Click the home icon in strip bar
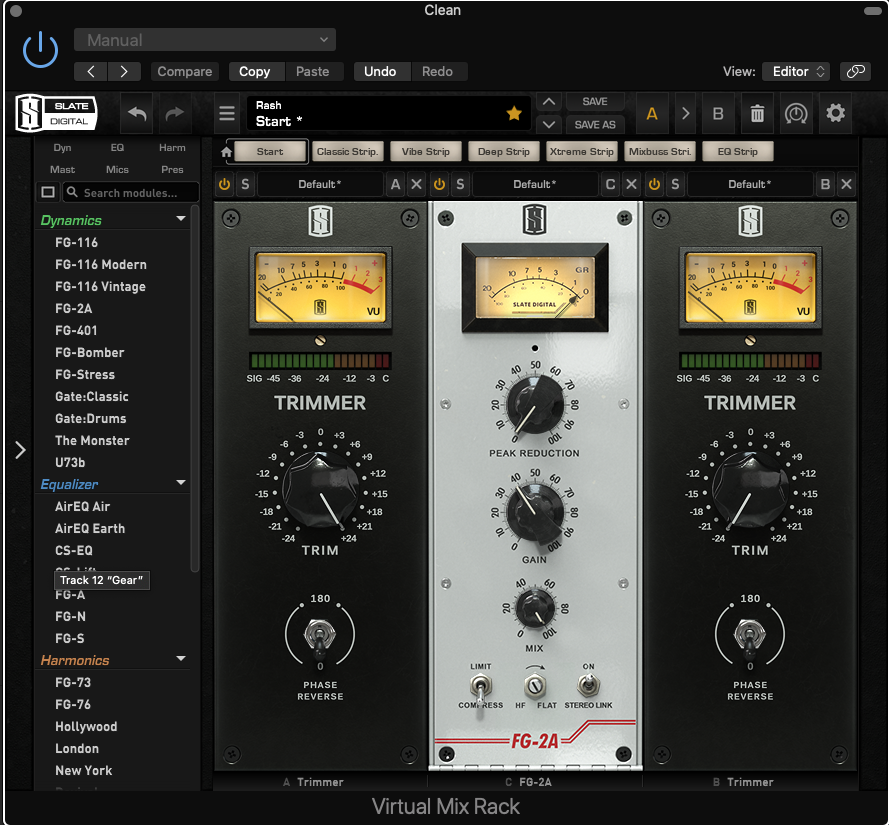889x825 pixels. click(227, 152)
